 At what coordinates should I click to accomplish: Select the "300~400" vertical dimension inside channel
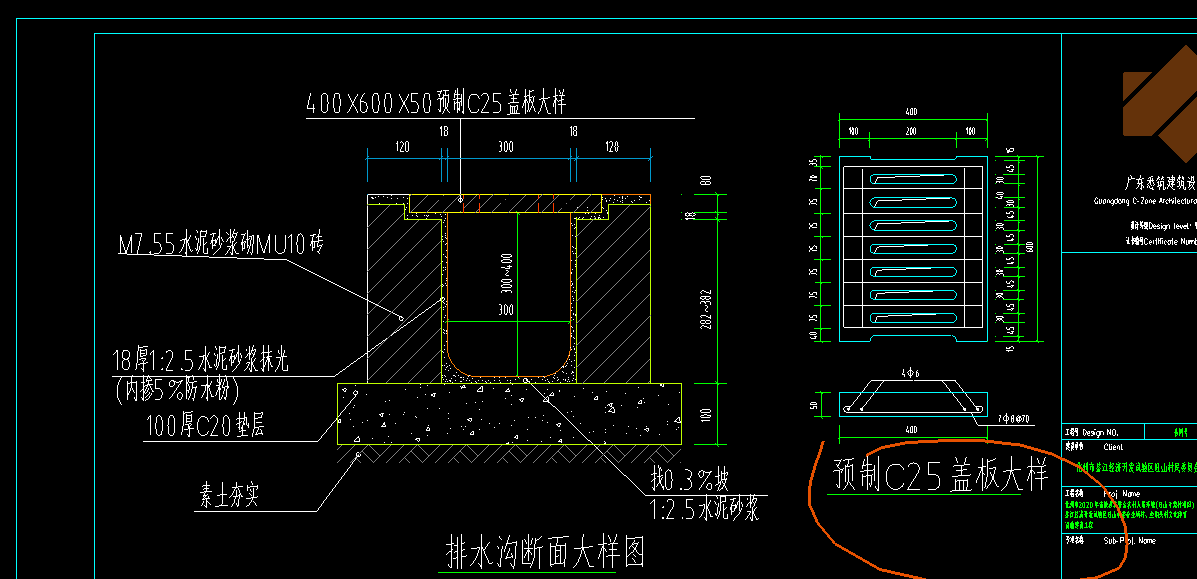click(508, 273)
